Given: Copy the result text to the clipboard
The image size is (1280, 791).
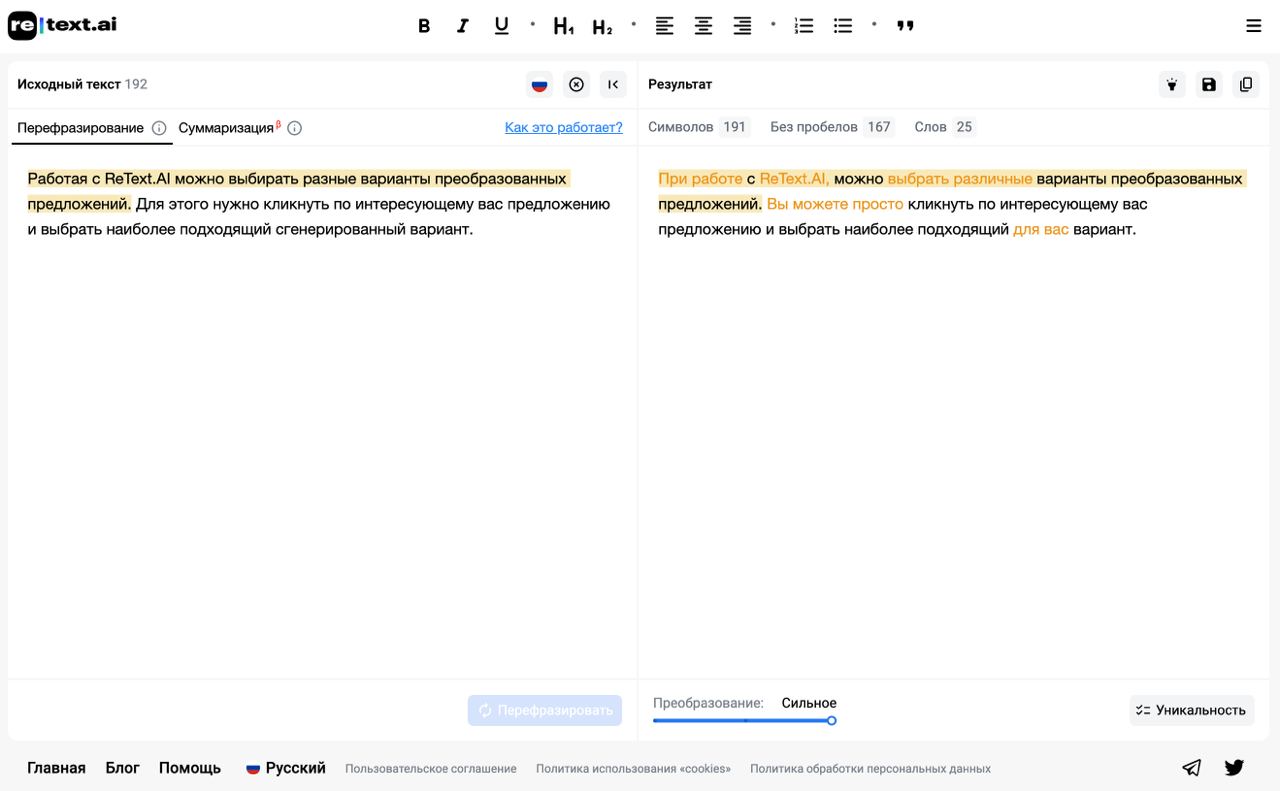Looking at the screenshot, I should (x=1246, y=85).
